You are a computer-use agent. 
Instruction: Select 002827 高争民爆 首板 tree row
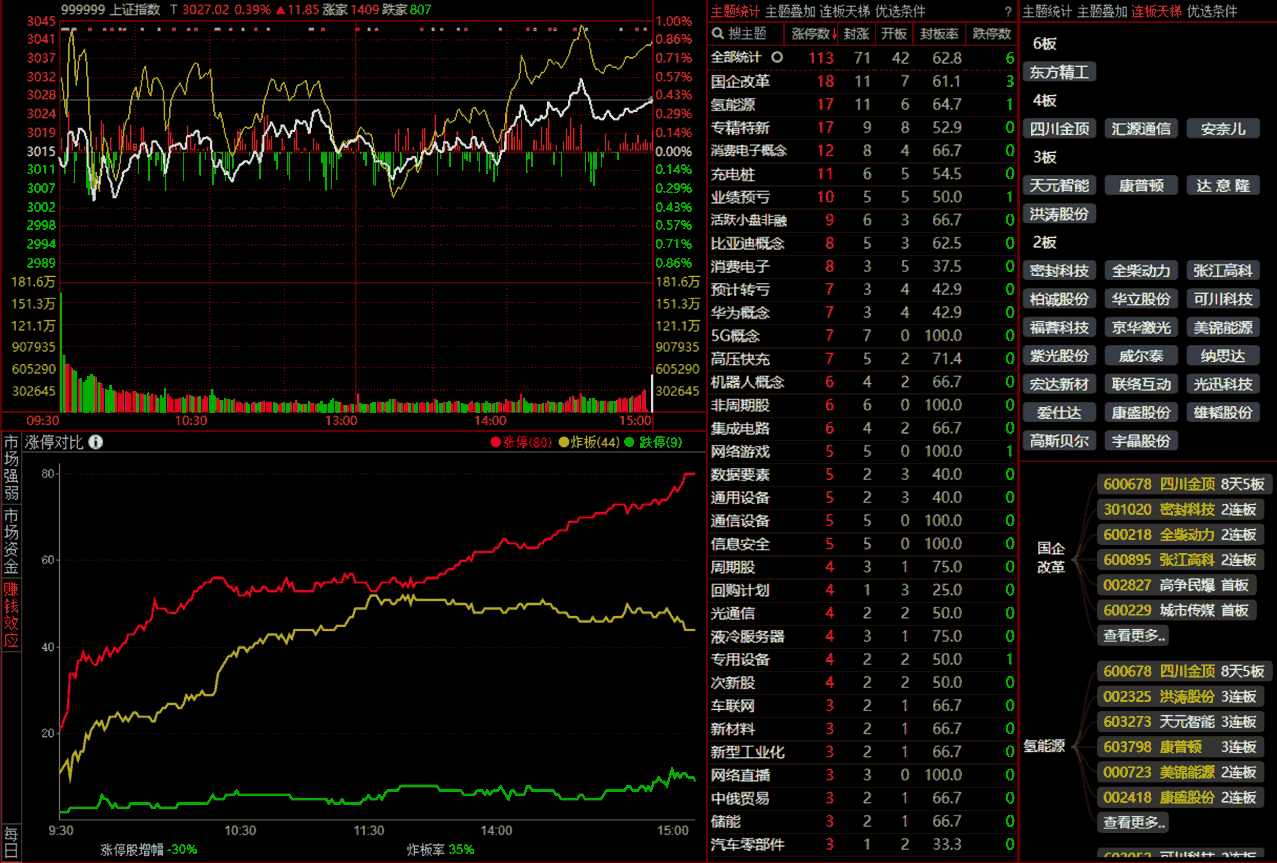pyautogui.click(x=1176, y=585)
